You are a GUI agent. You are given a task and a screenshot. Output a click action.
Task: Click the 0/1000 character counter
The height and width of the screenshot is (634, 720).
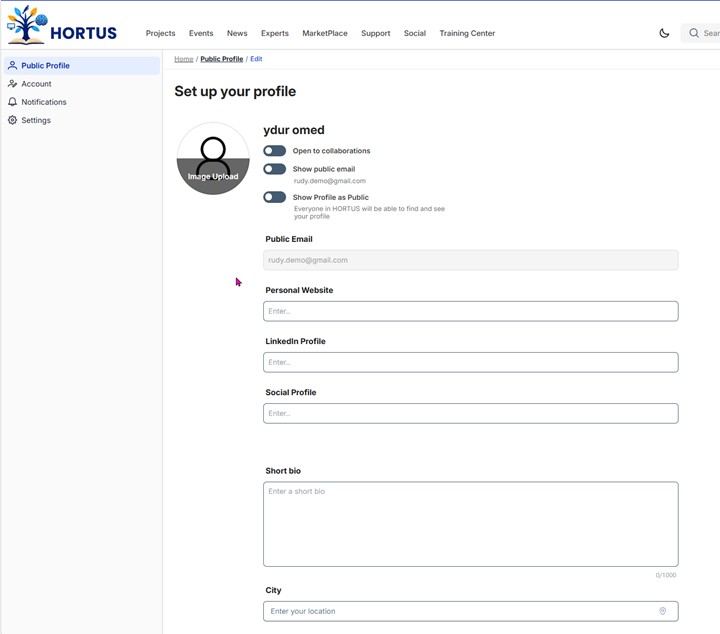point(666,575)
